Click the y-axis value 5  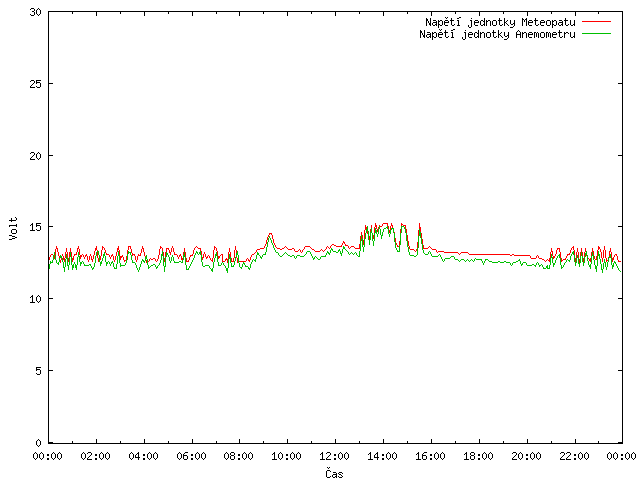pos(38,371)
